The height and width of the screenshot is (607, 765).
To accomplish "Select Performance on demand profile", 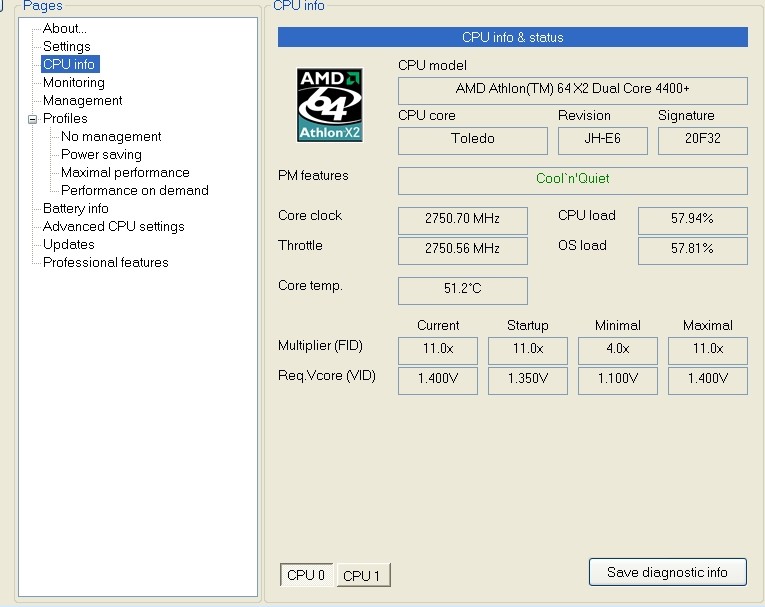I will (x=135, y=190).
